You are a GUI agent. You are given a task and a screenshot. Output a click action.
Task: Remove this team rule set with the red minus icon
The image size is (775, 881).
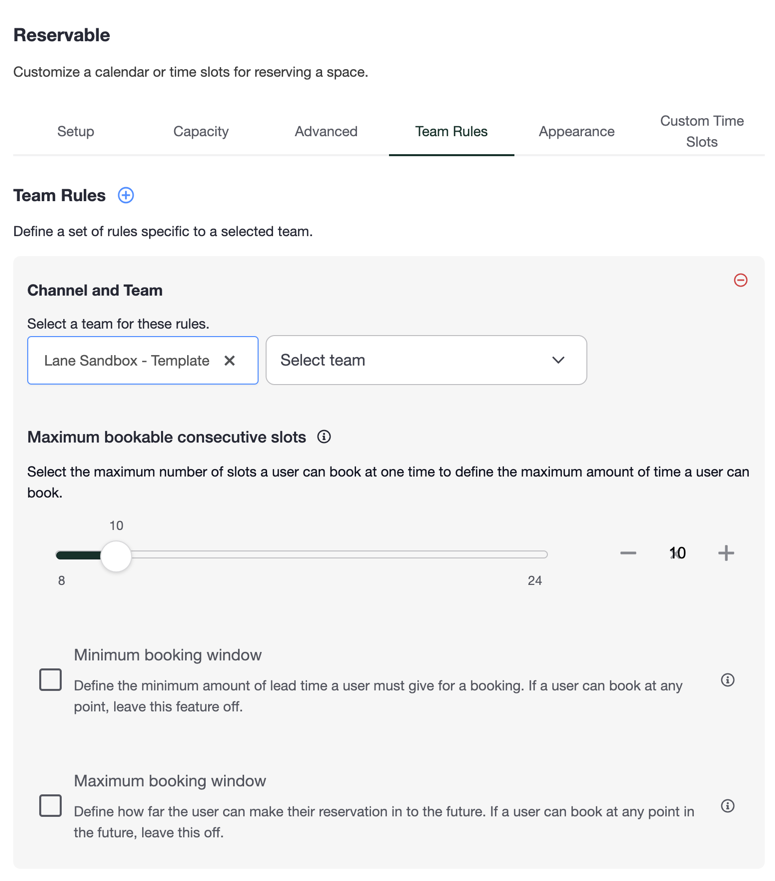click(x=740, y=280)
